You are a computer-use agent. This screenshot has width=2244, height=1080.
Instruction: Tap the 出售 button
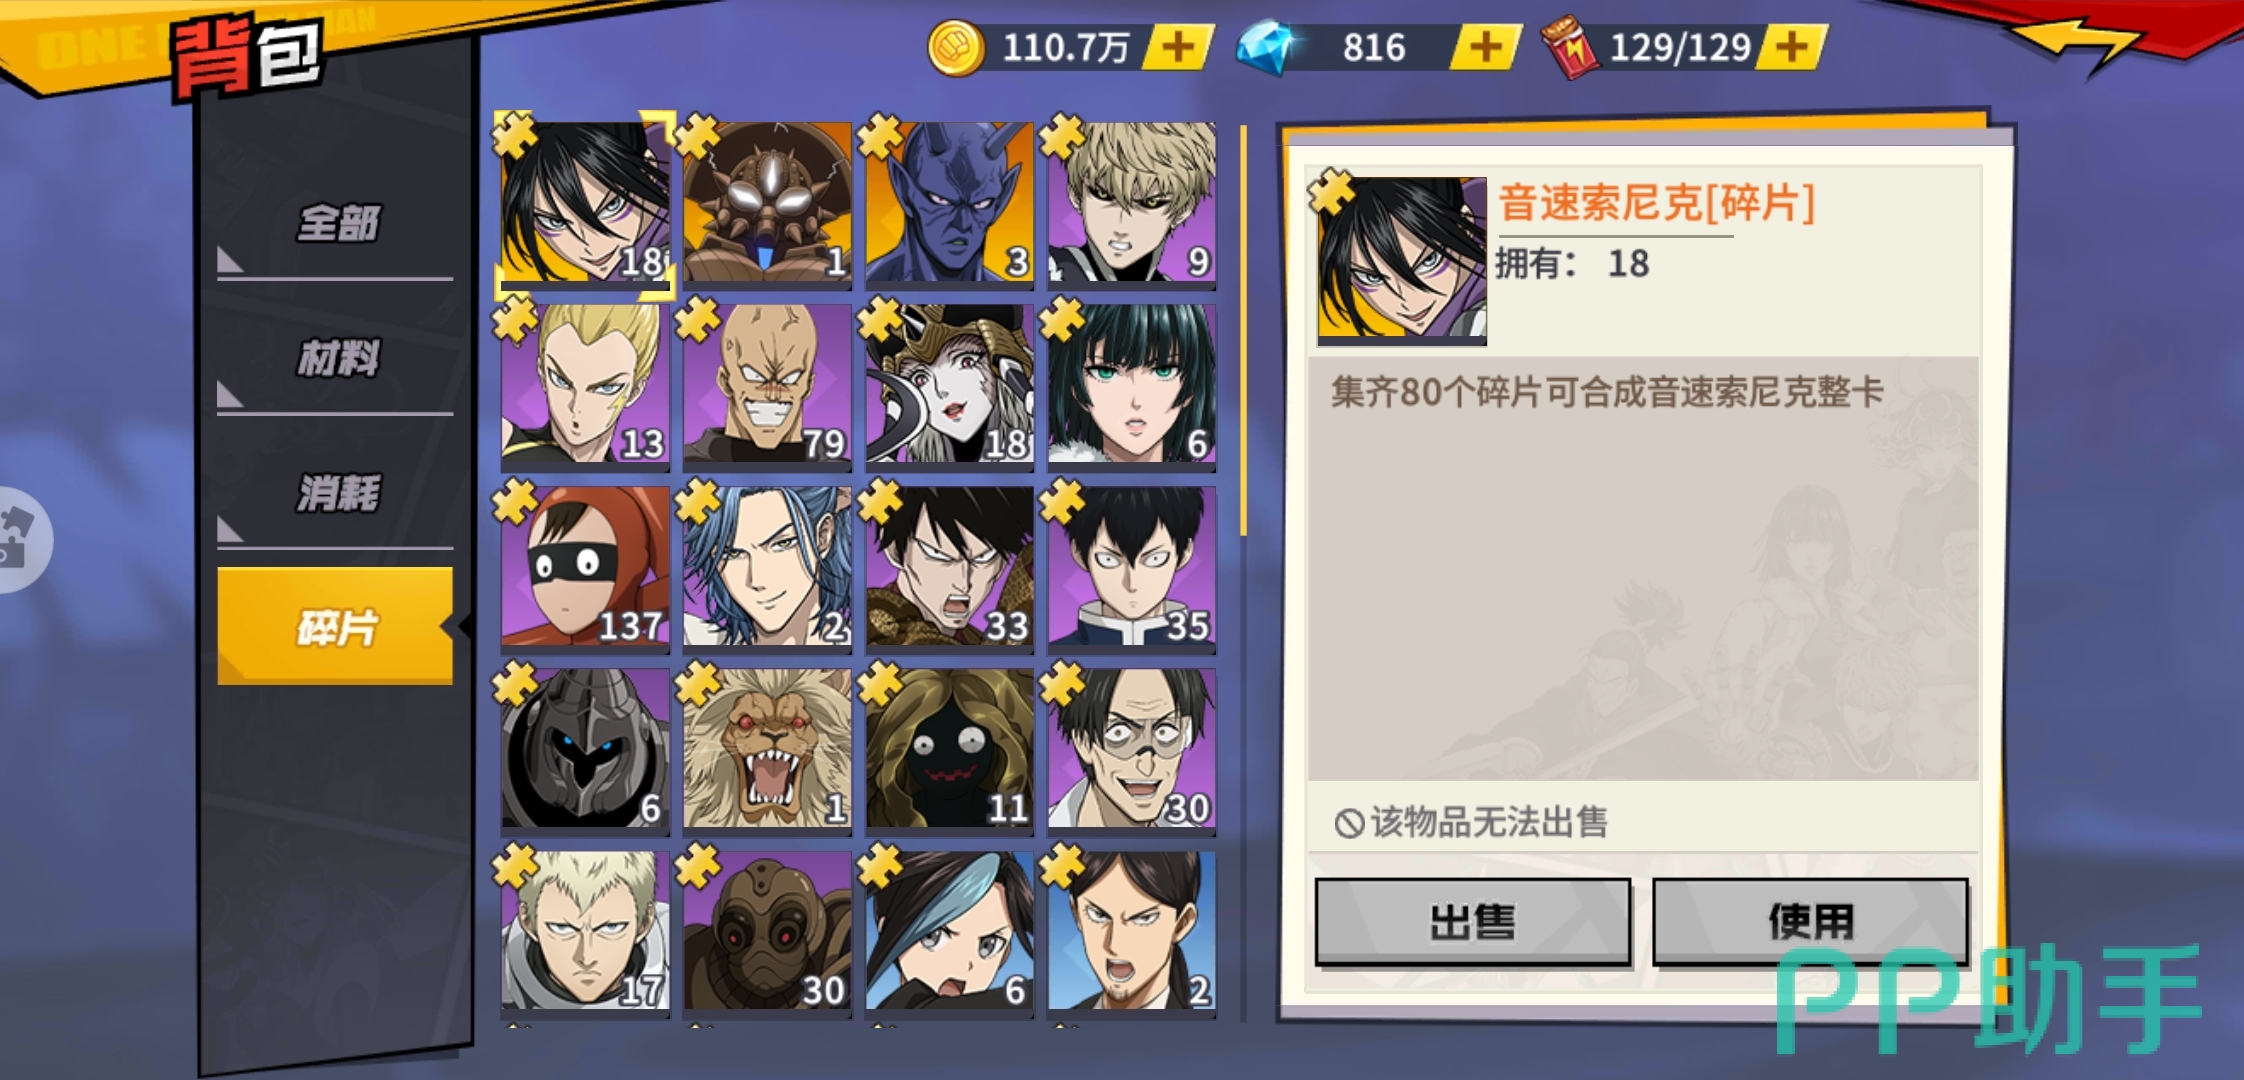[1472, 922]
